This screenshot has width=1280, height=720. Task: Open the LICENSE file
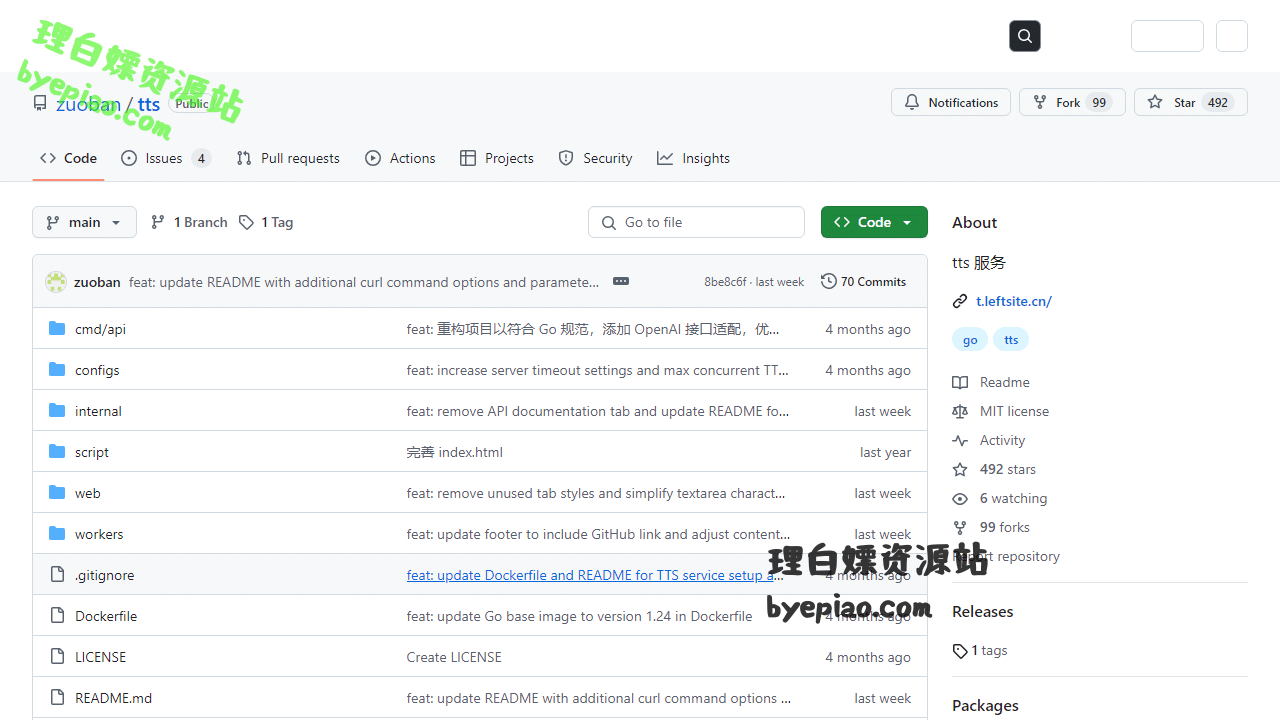tap(101, 657)
